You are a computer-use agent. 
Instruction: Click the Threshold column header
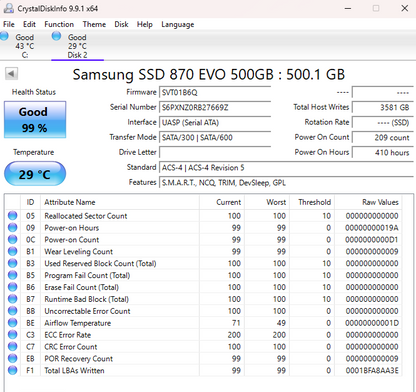point(312,202)
